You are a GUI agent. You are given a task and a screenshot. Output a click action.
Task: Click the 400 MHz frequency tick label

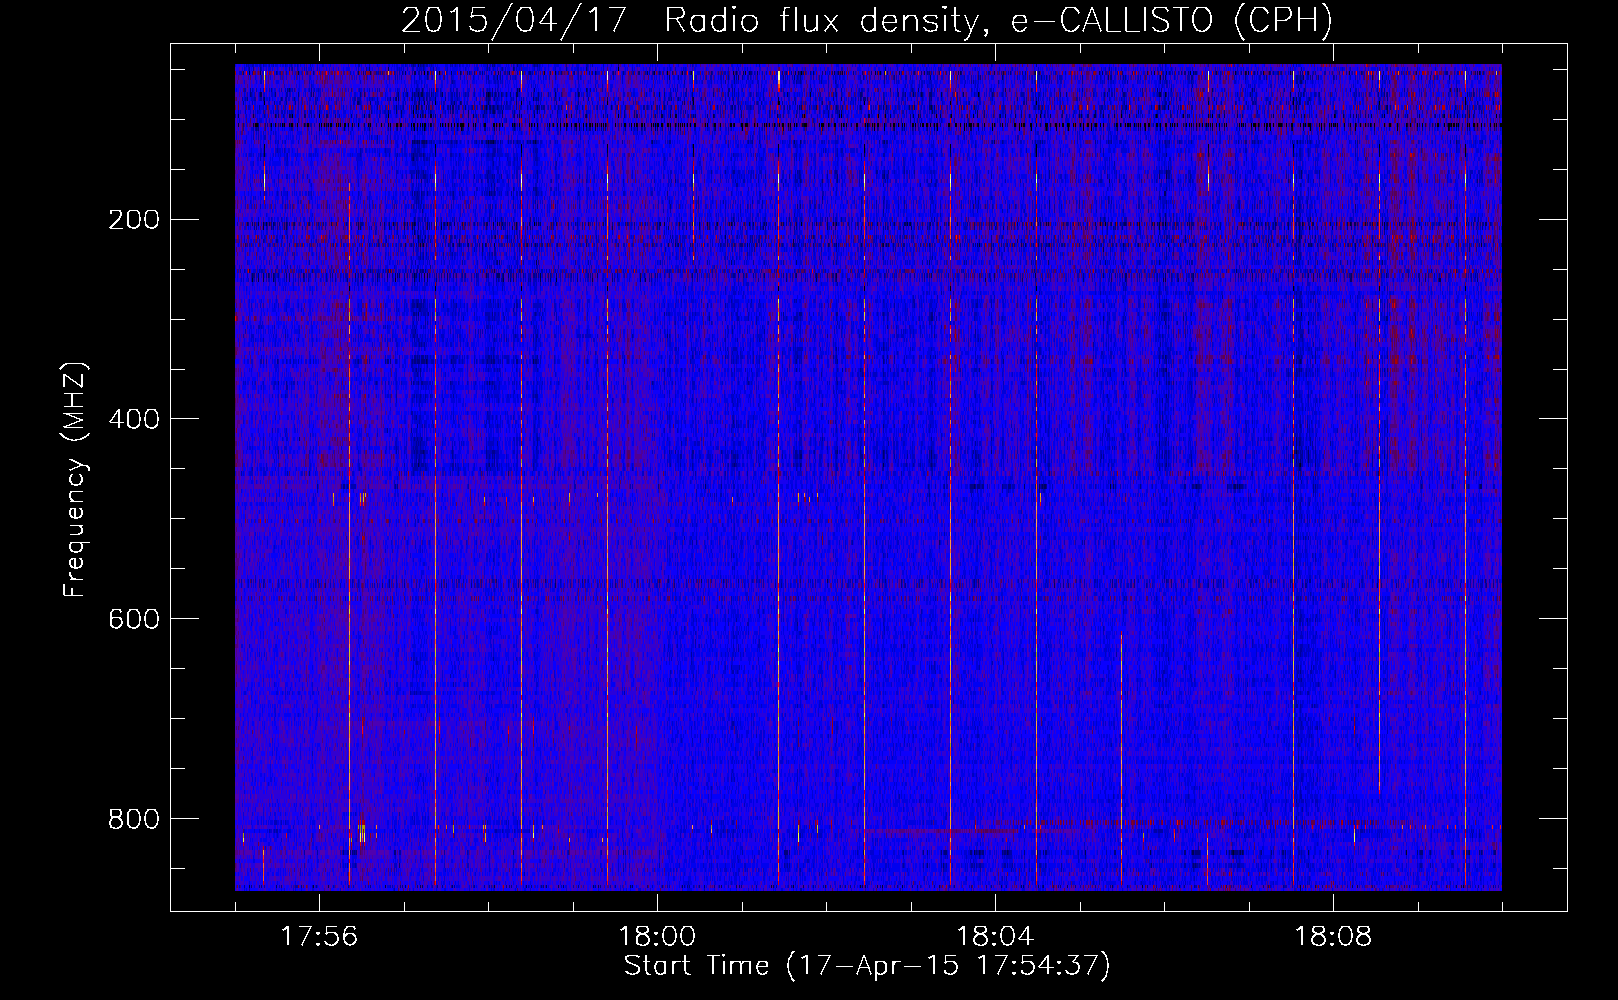coord(133,419)
